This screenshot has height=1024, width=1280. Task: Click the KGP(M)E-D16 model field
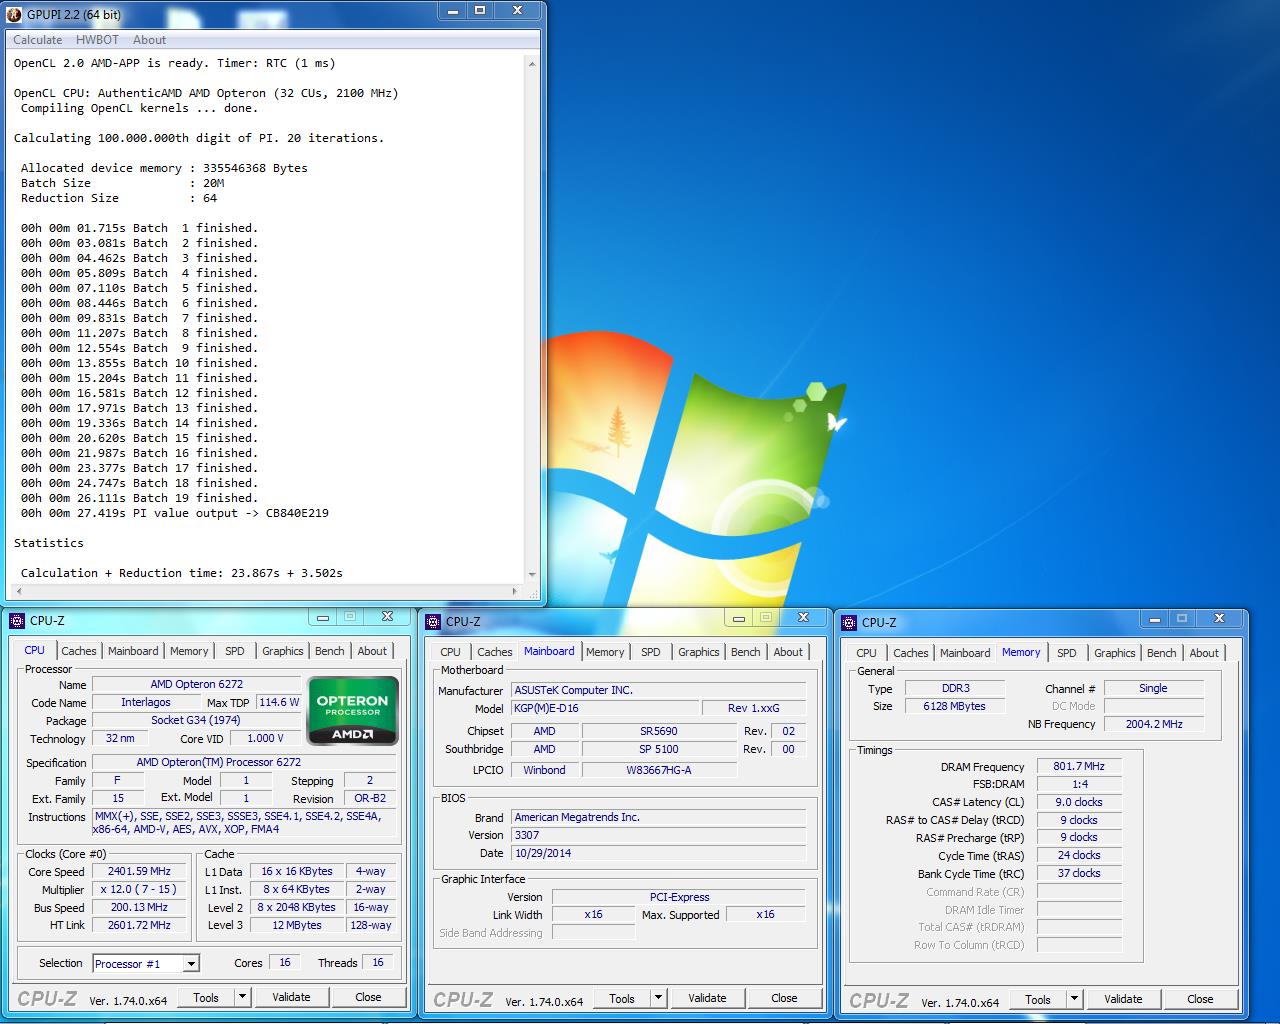tap(603, 708)
